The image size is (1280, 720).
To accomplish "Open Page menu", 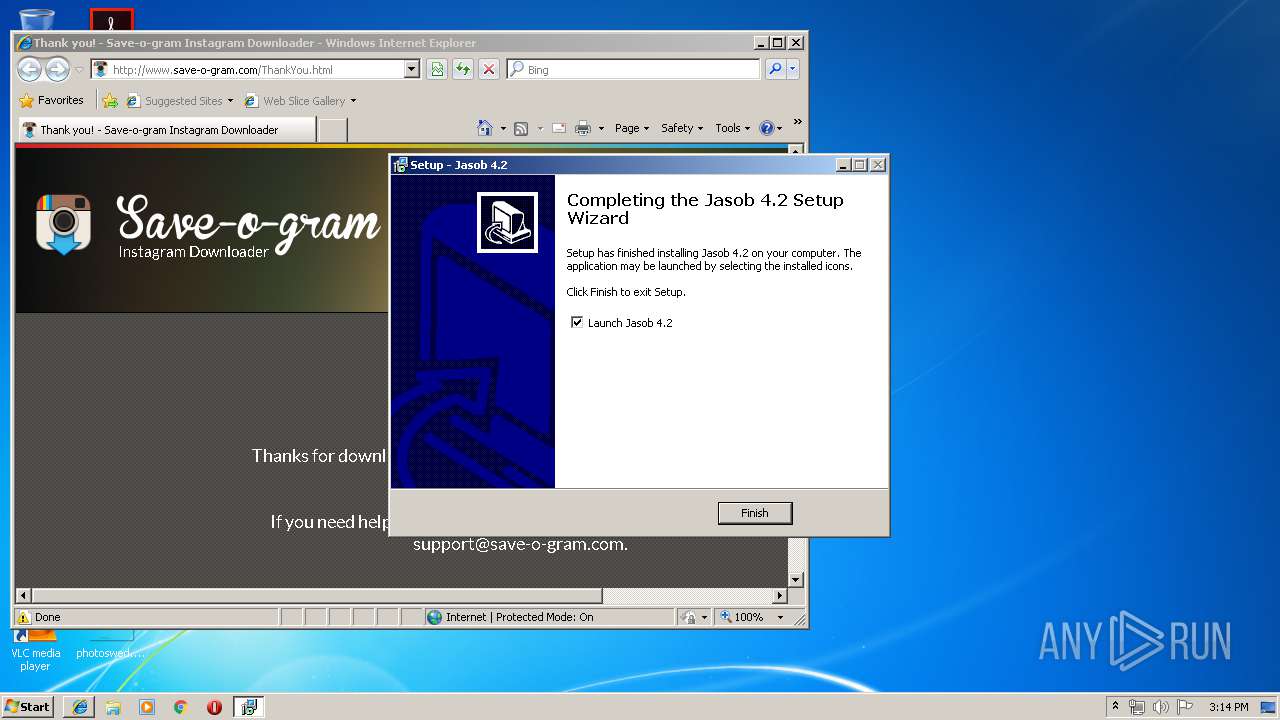I will coord(632,128).
